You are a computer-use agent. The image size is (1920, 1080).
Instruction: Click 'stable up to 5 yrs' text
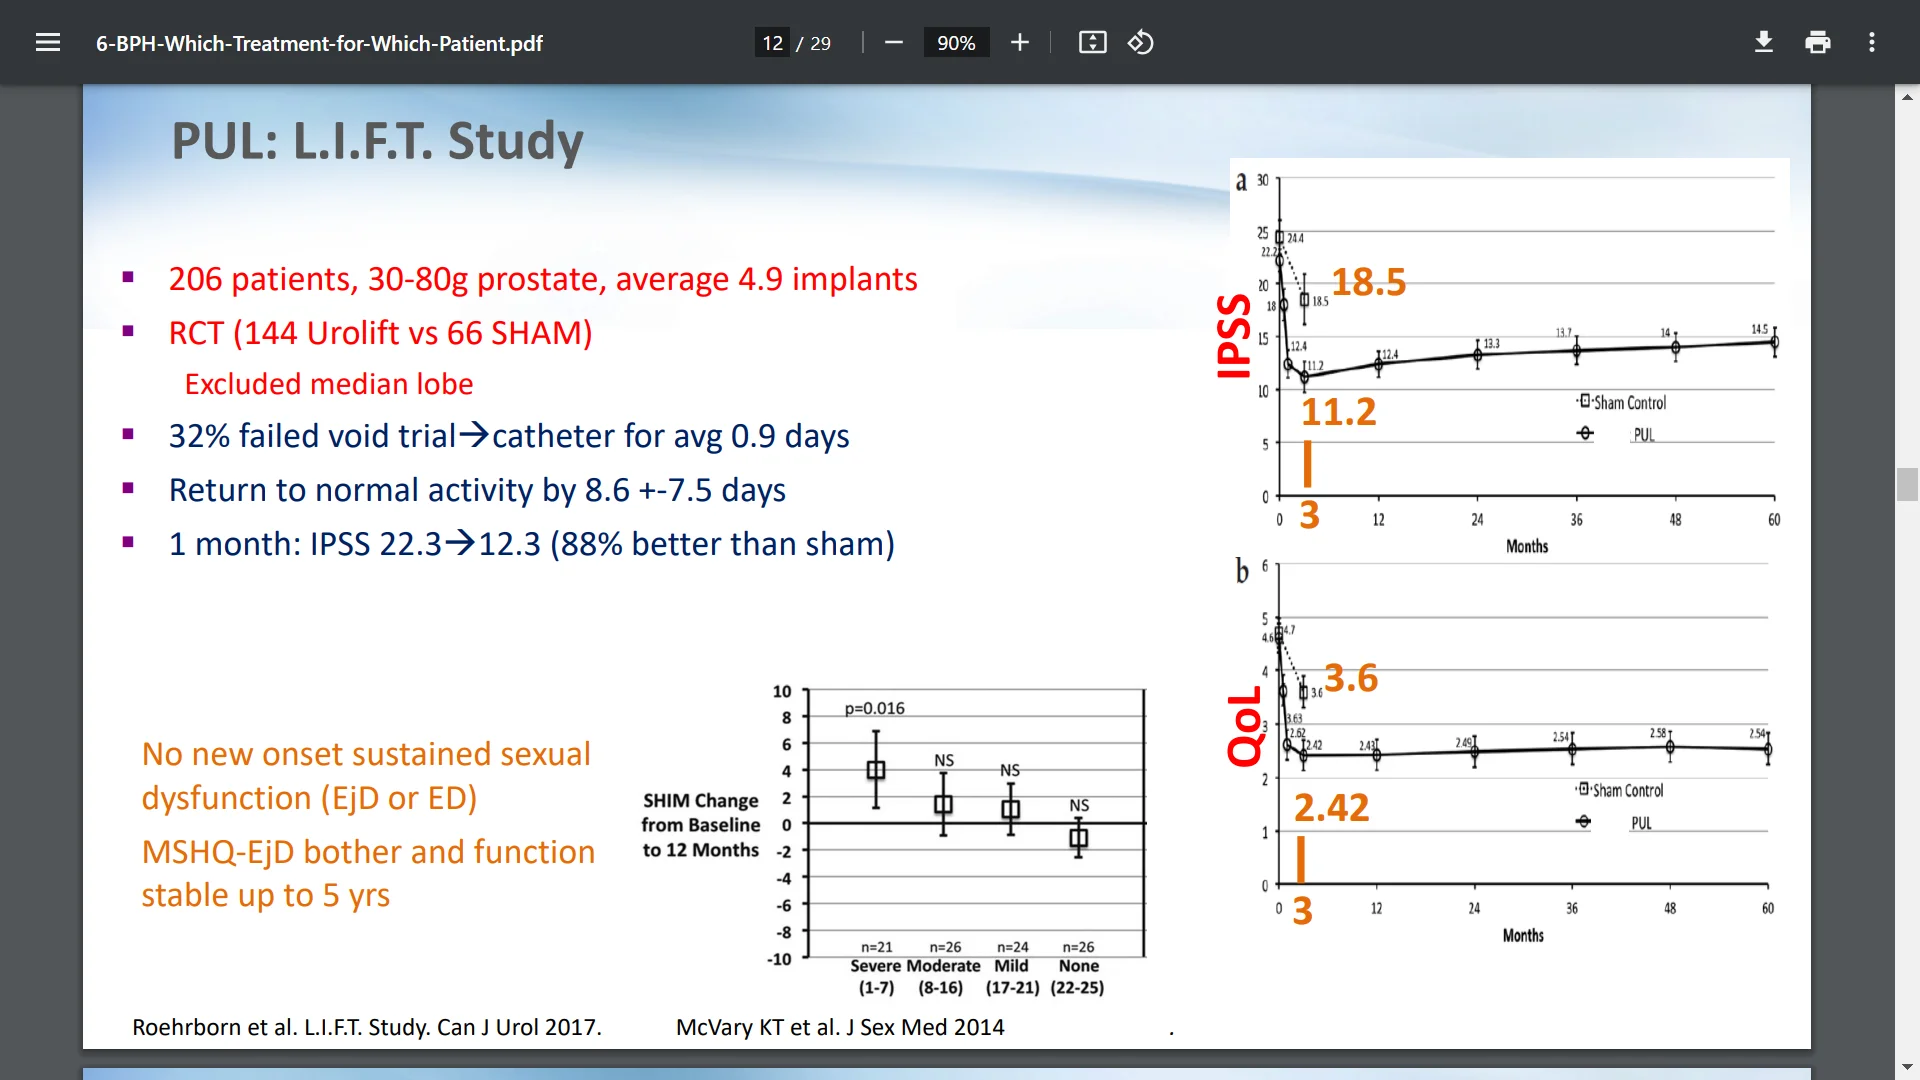pos(265,895)
